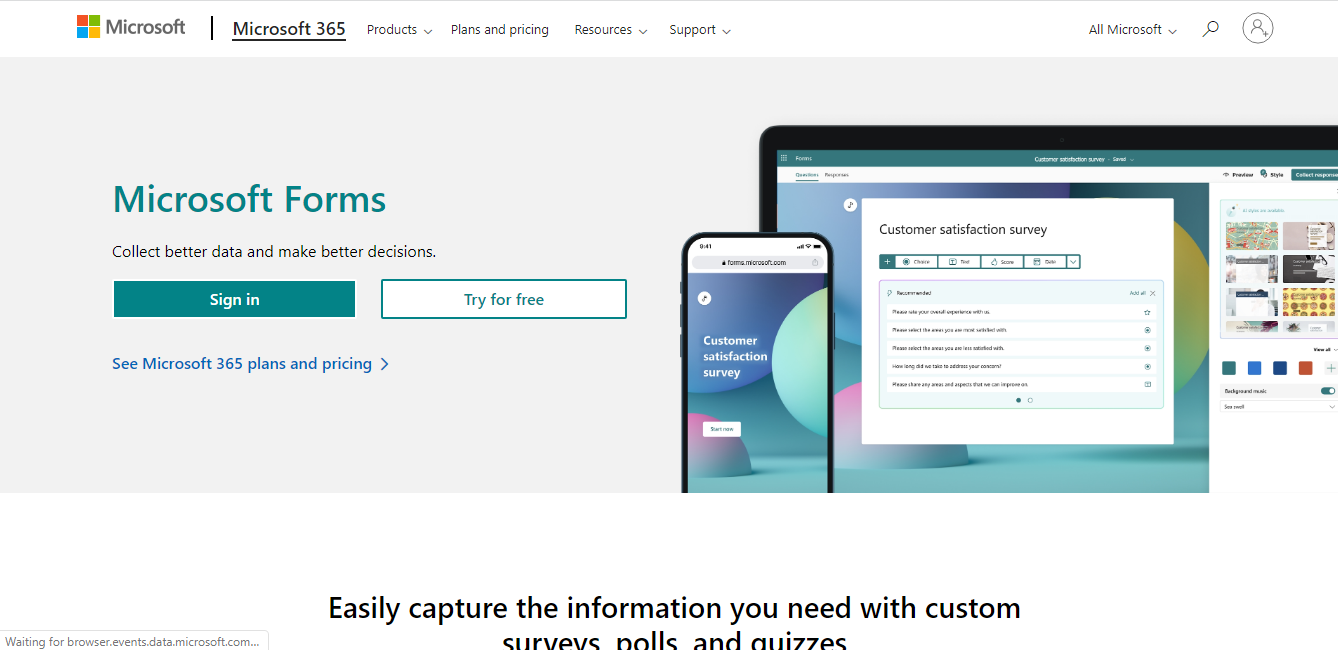Close the Recommended questions panel with X
Viewport: 1338px width, 650px height.
point(1153,293)
